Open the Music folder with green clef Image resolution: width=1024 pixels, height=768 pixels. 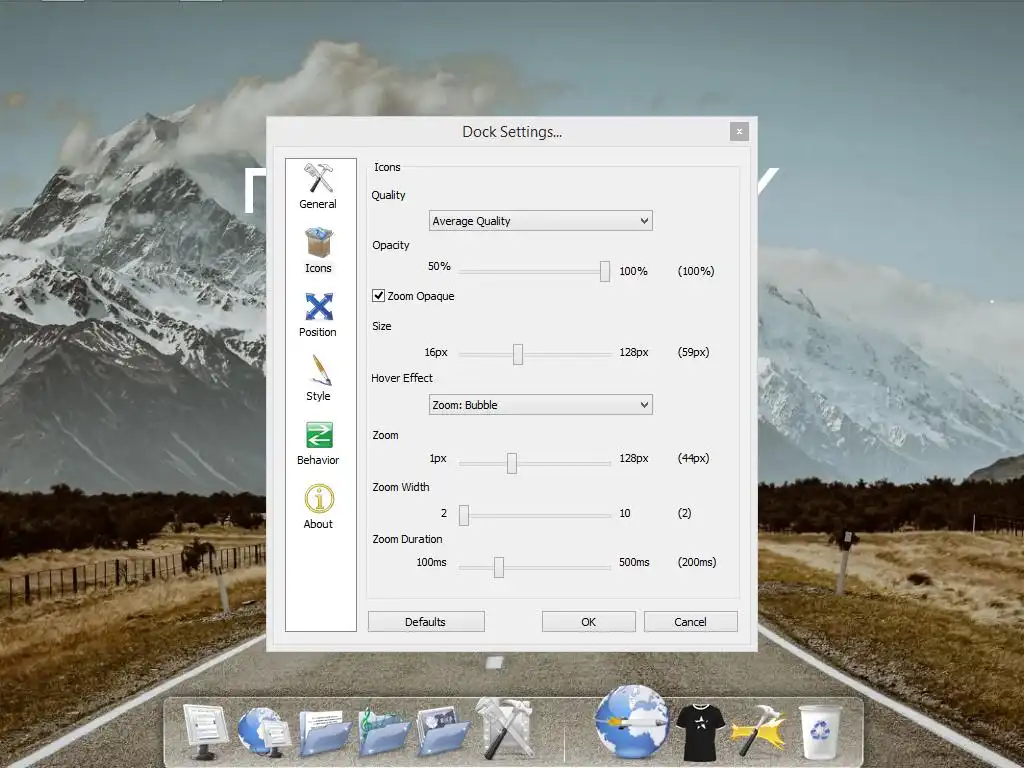coord(384,731)
